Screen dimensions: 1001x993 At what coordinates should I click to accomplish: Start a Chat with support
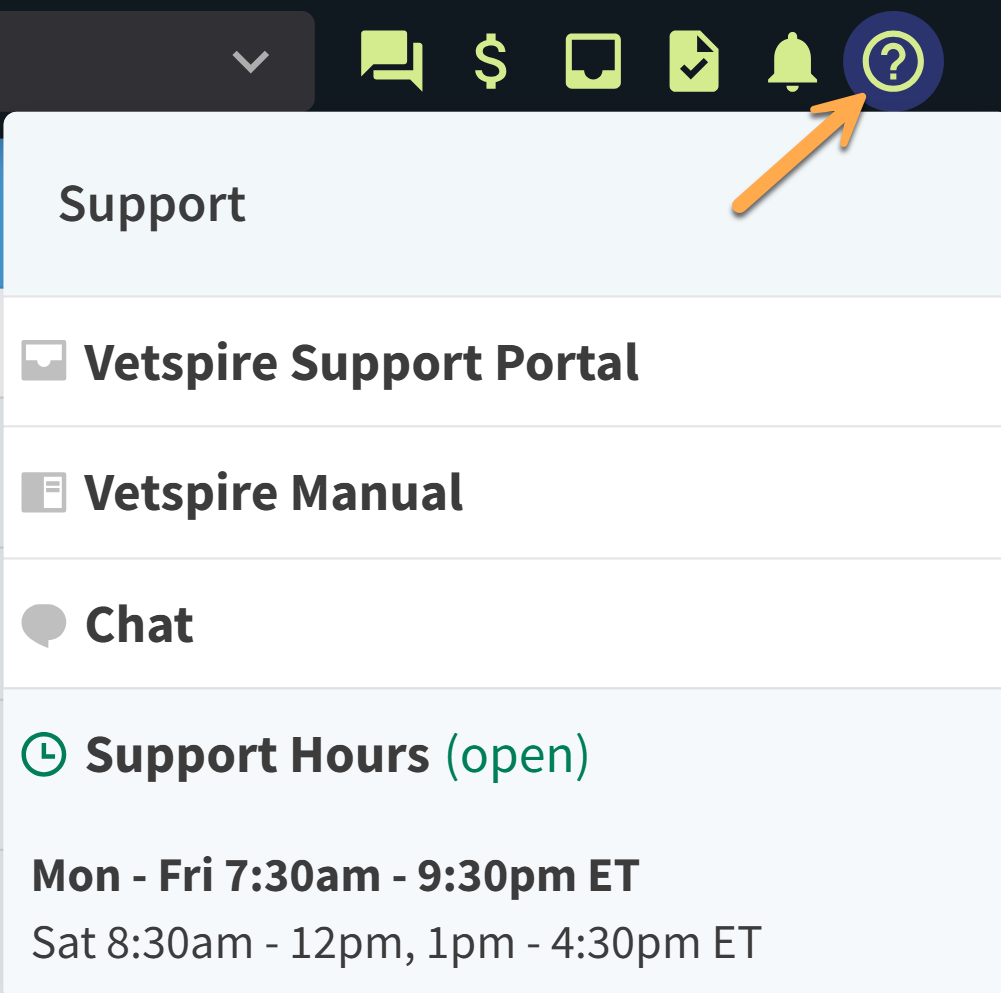click(139, 624)
